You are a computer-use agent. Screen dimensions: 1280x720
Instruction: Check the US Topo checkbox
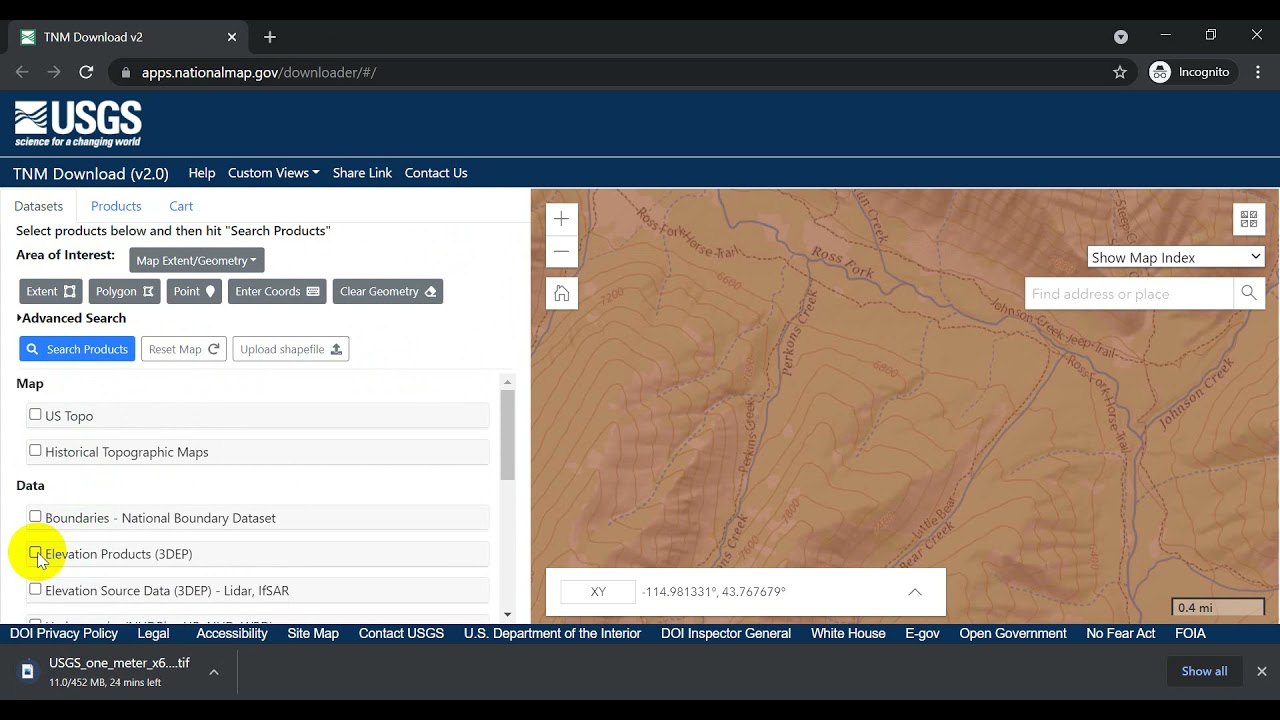tap(35, 414)
